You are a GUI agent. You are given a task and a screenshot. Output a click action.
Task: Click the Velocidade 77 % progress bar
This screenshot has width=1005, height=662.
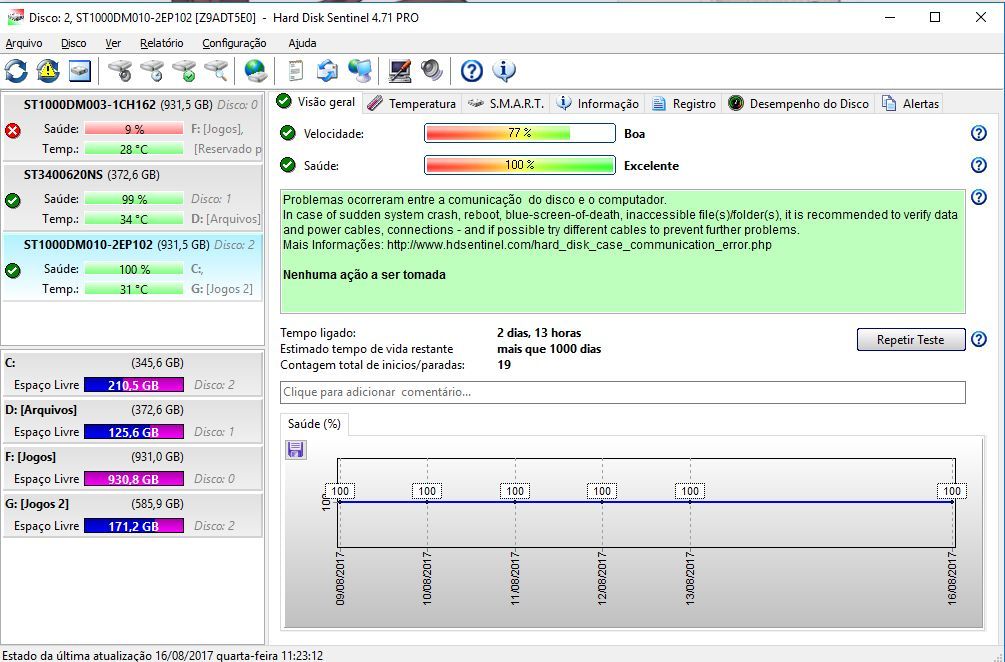click(x=520, y=133)
